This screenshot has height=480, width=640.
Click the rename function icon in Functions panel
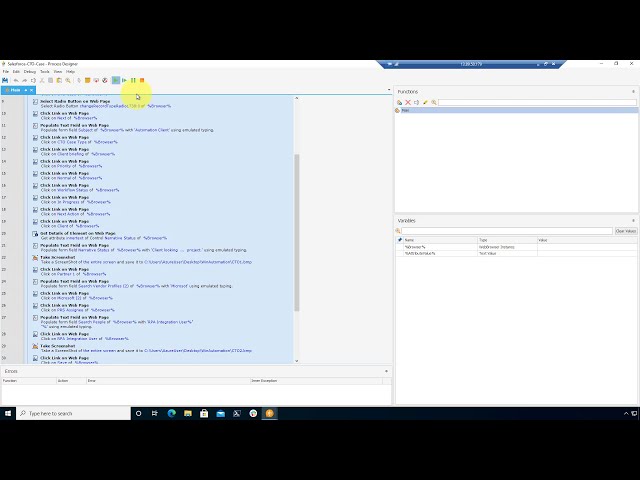coord(416,102)
